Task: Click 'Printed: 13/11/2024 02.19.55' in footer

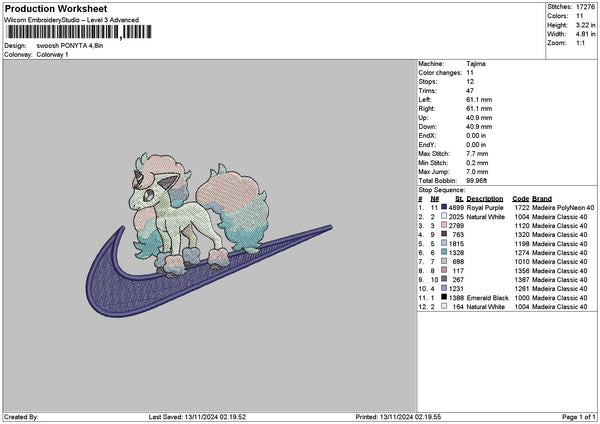Action: click(x=398, y=417)
